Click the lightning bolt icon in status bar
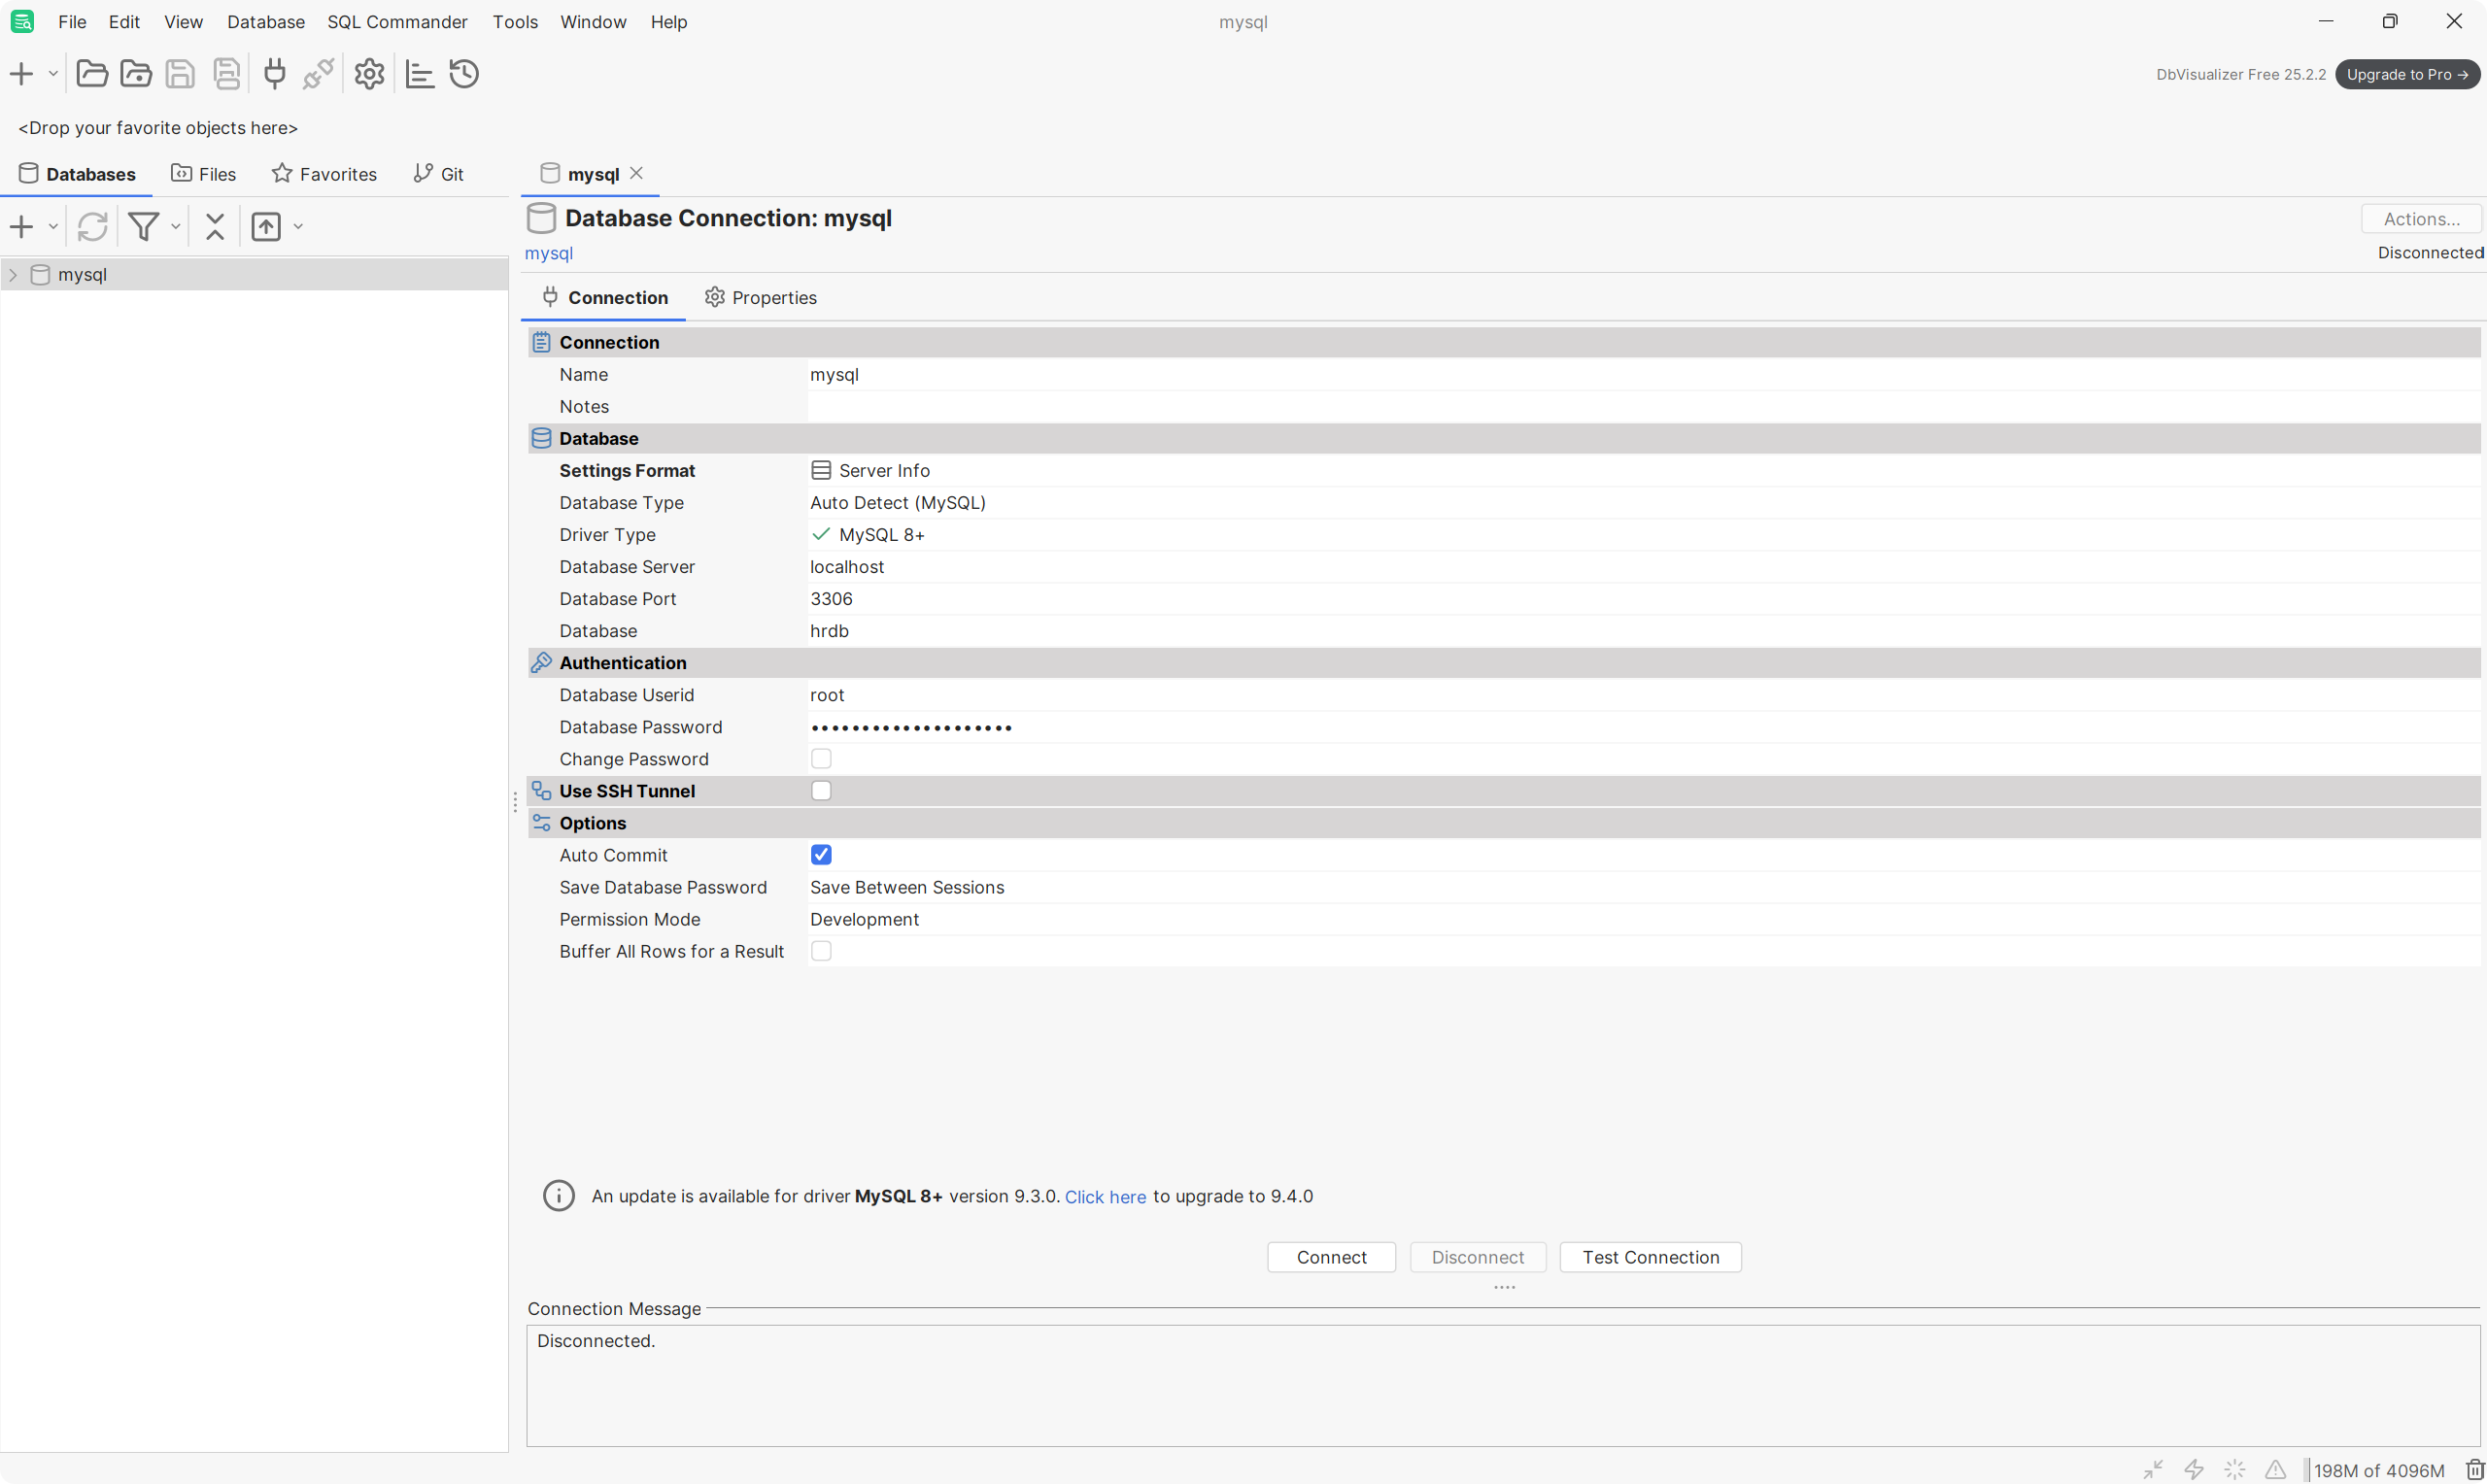 (x=2194, y=1469)
